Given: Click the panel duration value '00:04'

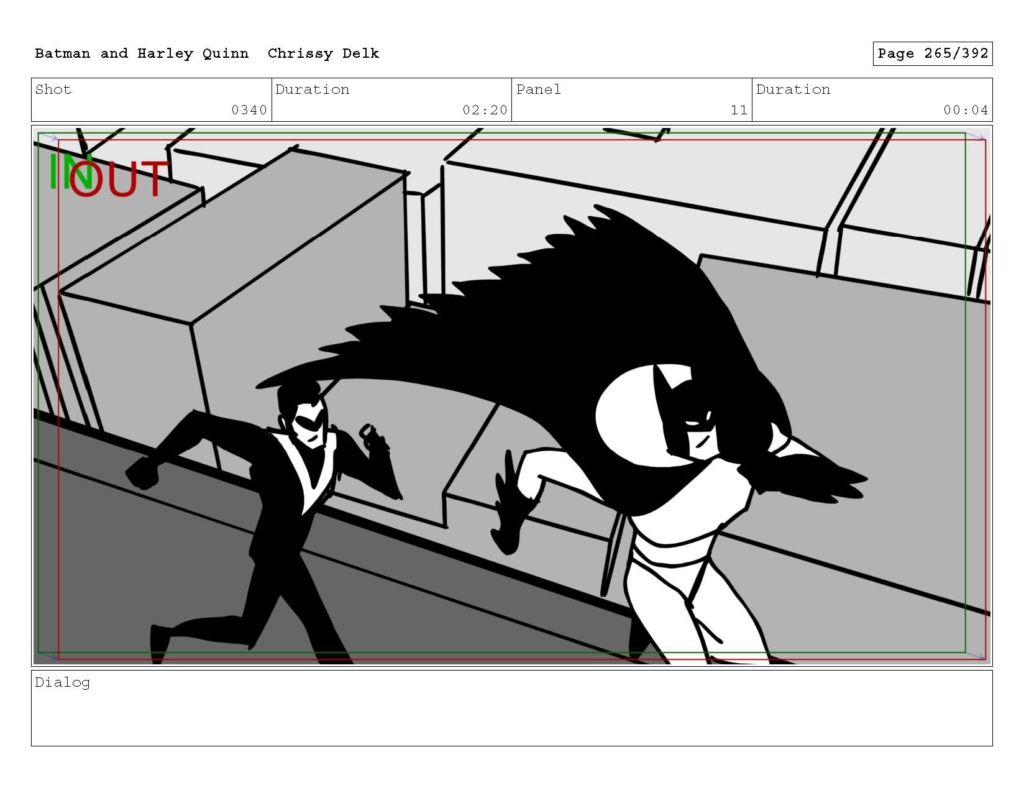Looking at the screenshot, I should 965,110.
